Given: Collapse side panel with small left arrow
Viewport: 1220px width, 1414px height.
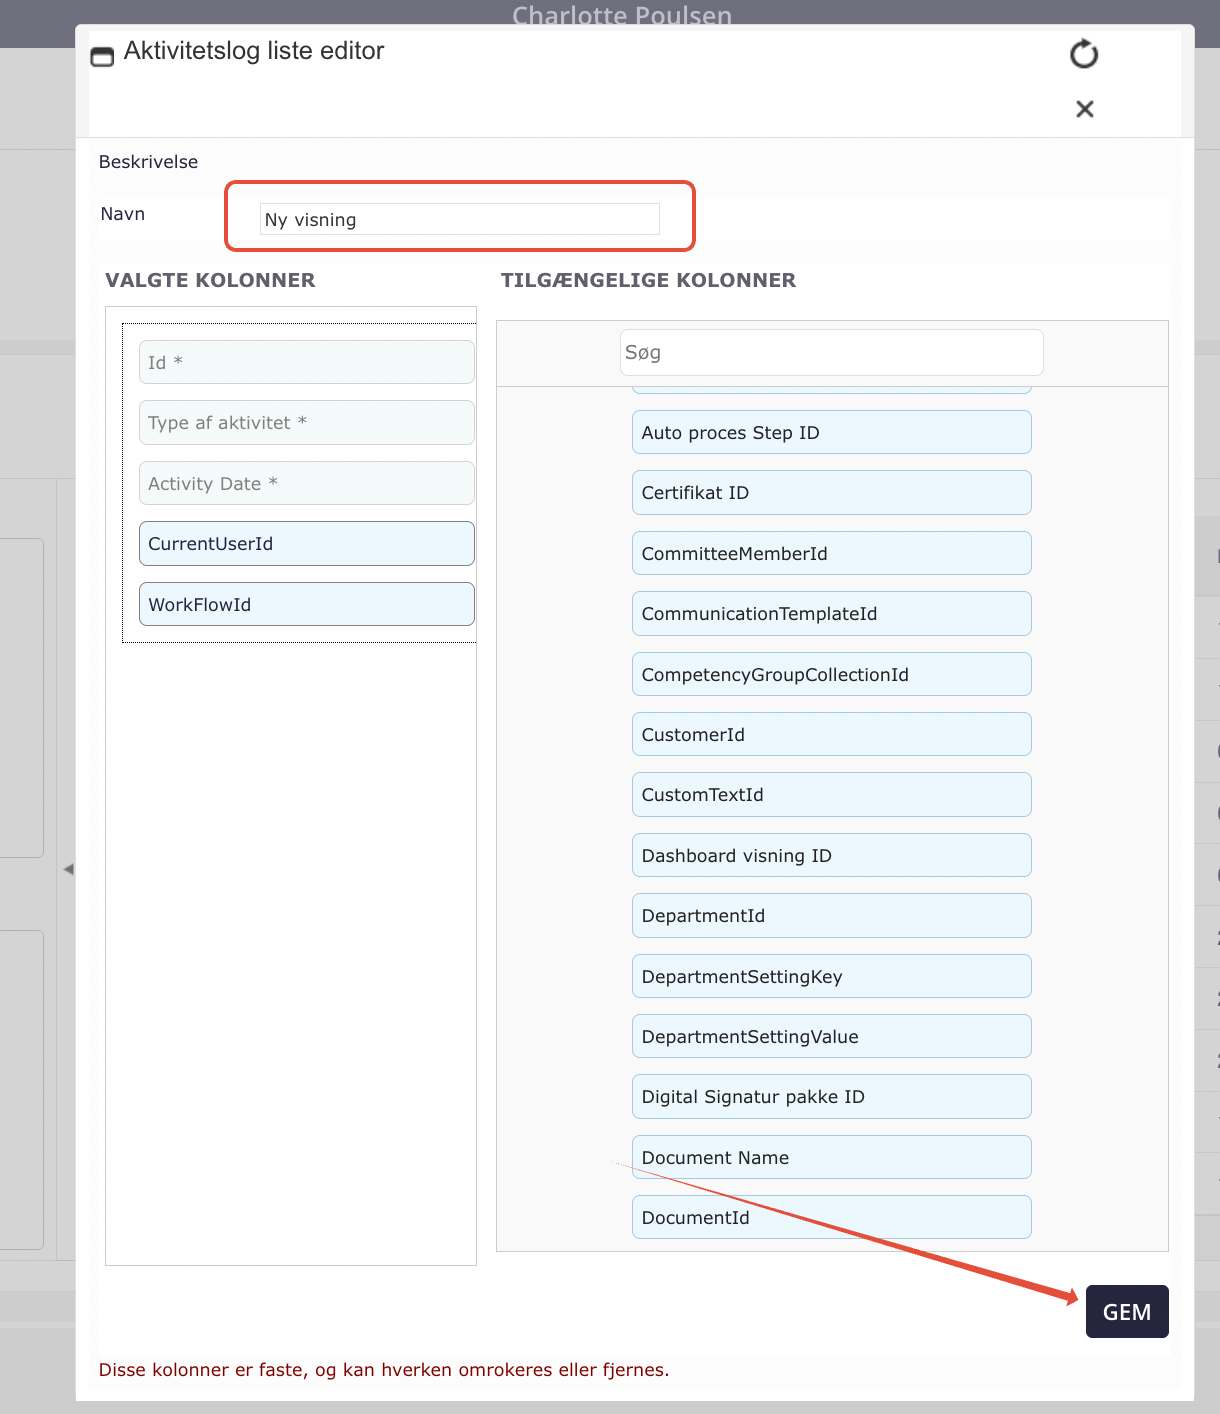Looking at the screenshot, I should pos(68,869).
